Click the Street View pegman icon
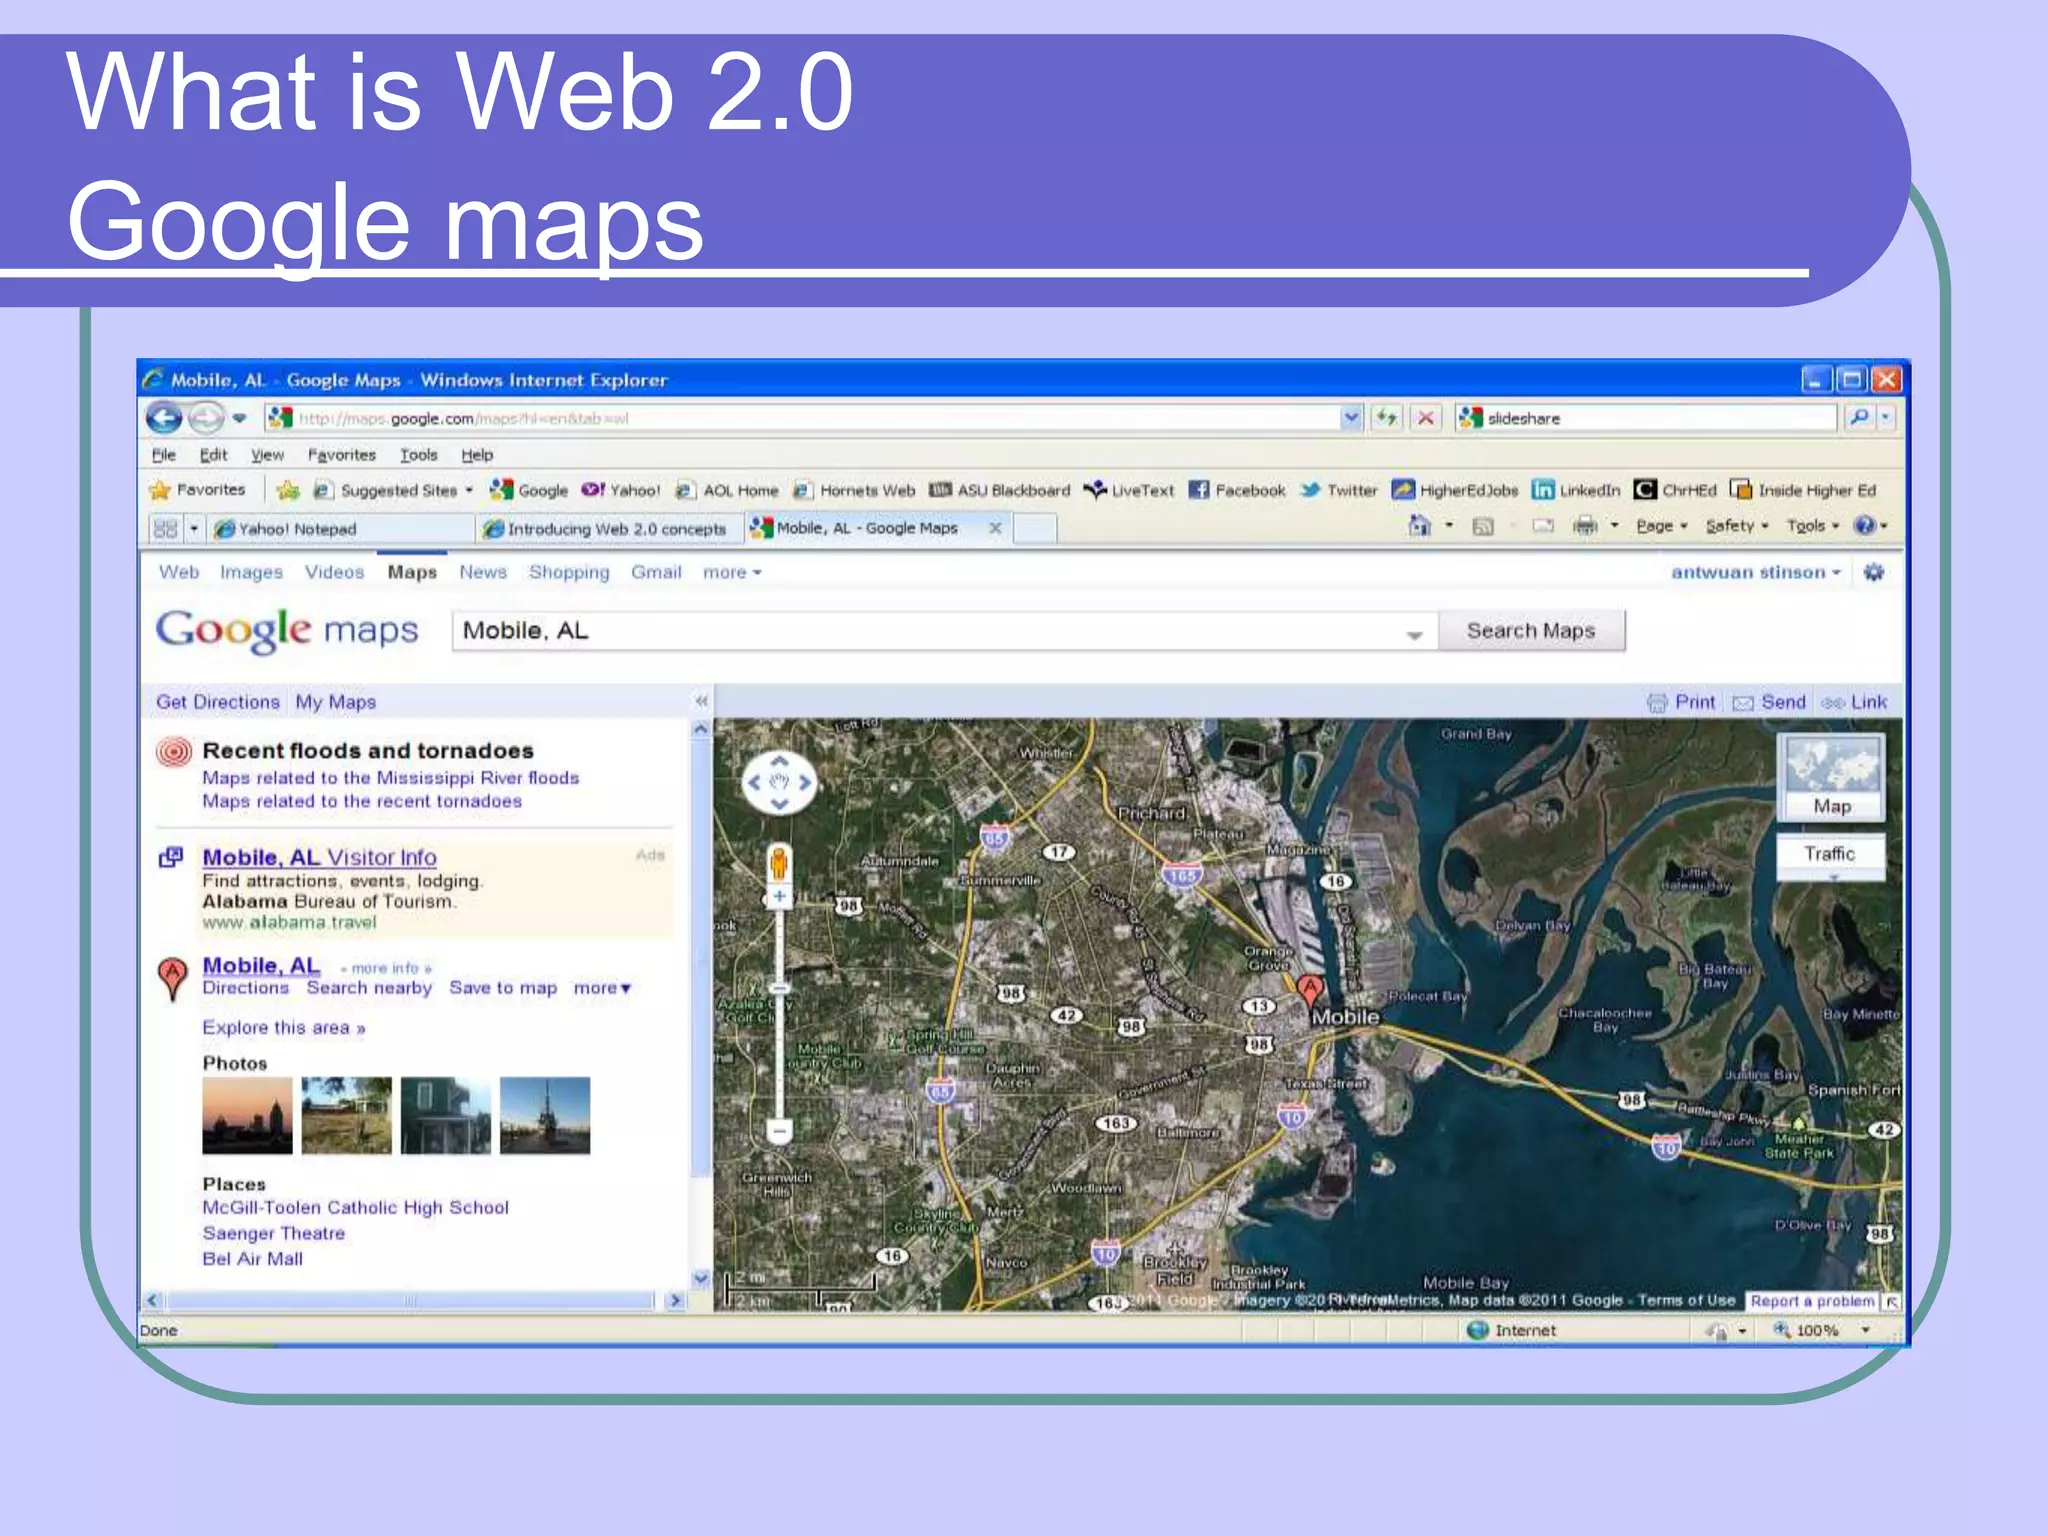 (x=779, y=863)
